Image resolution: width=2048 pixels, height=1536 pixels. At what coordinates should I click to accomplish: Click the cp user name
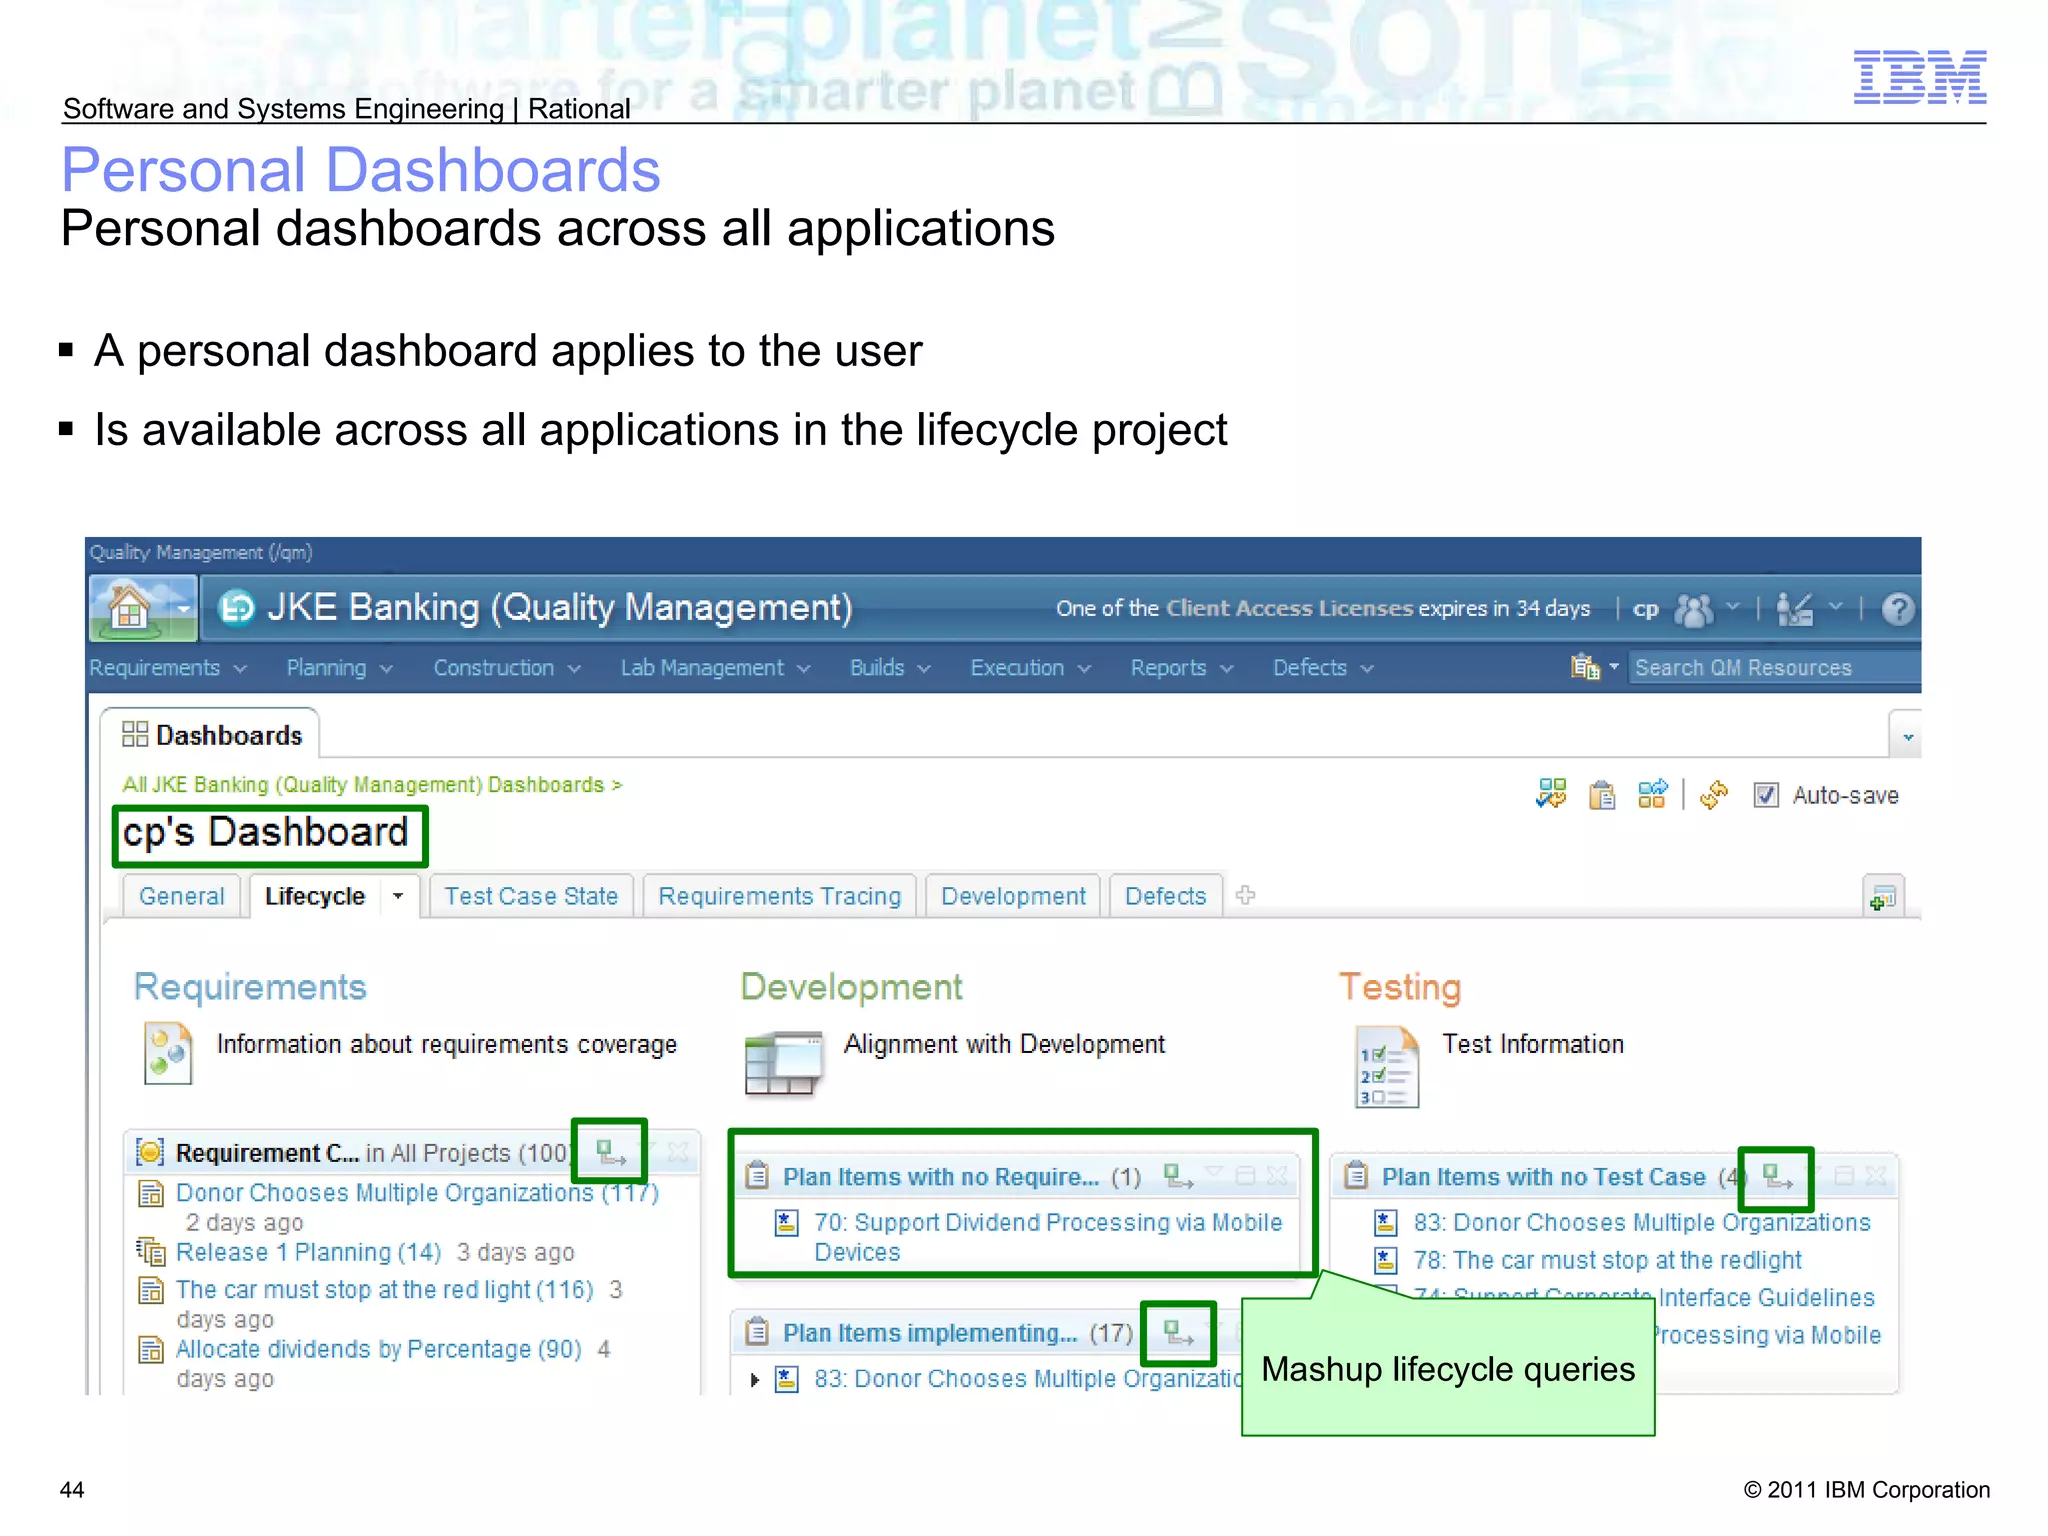pos(1645,609)
